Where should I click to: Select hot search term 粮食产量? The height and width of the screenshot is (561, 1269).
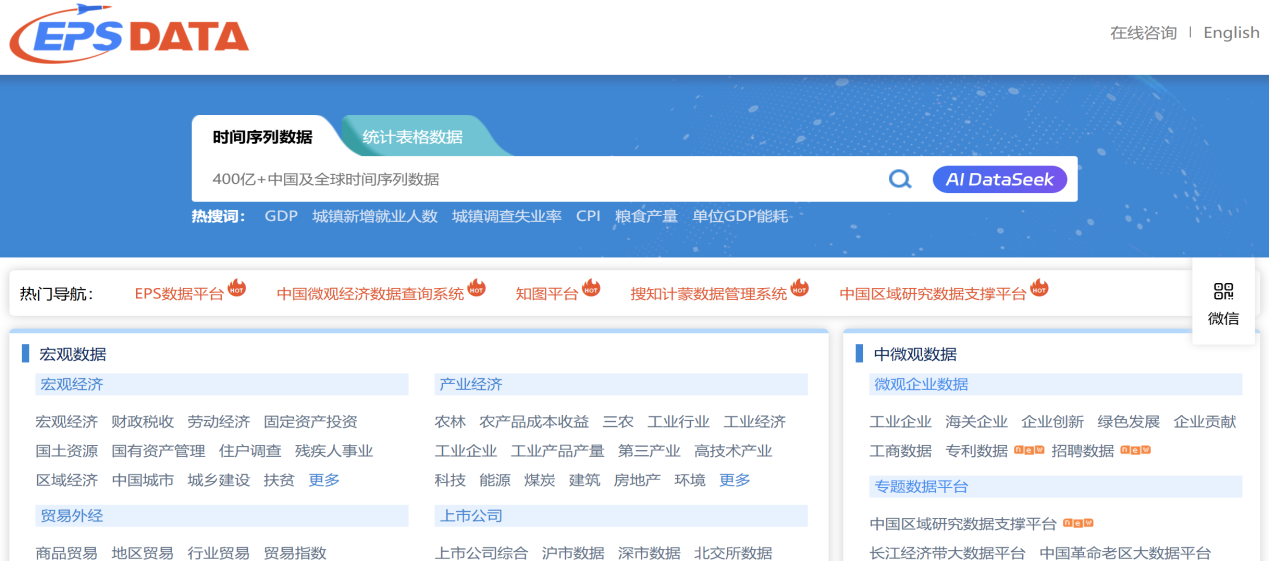click(646, 216)
